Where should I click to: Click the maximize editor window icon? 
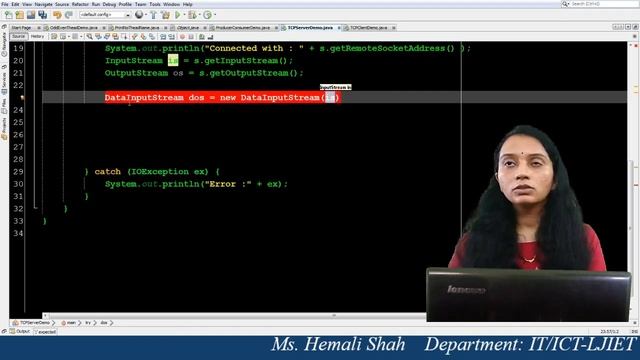(x=635, y=27)
